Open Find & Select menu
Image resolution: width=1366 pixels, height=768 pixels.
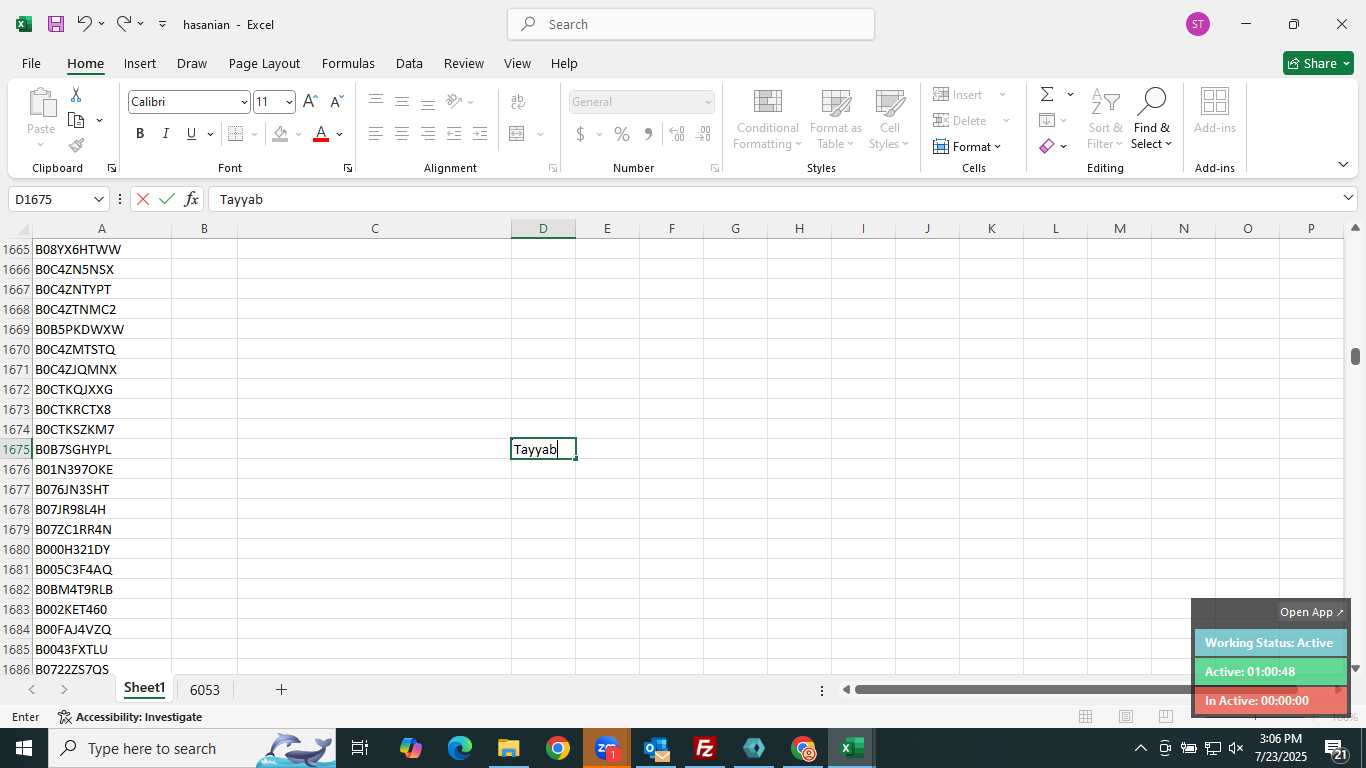1151,120
